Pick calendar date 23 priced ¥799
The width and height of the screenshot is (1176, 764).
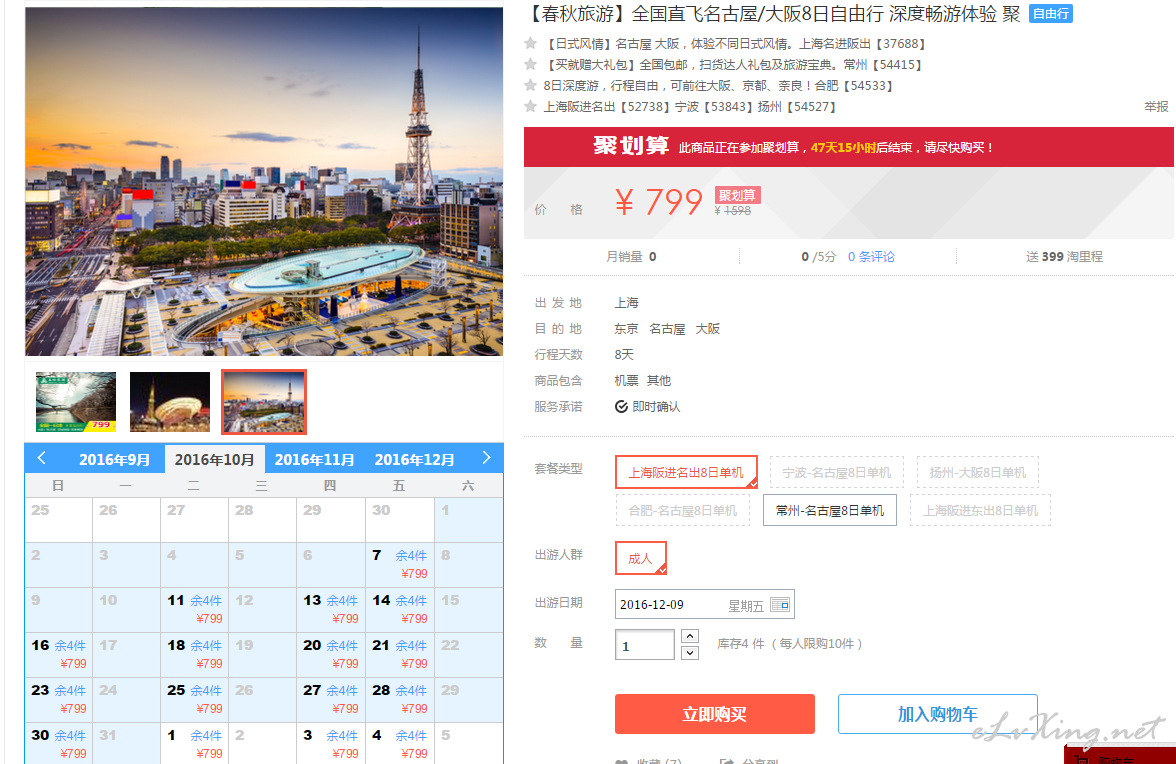(58, 700)
